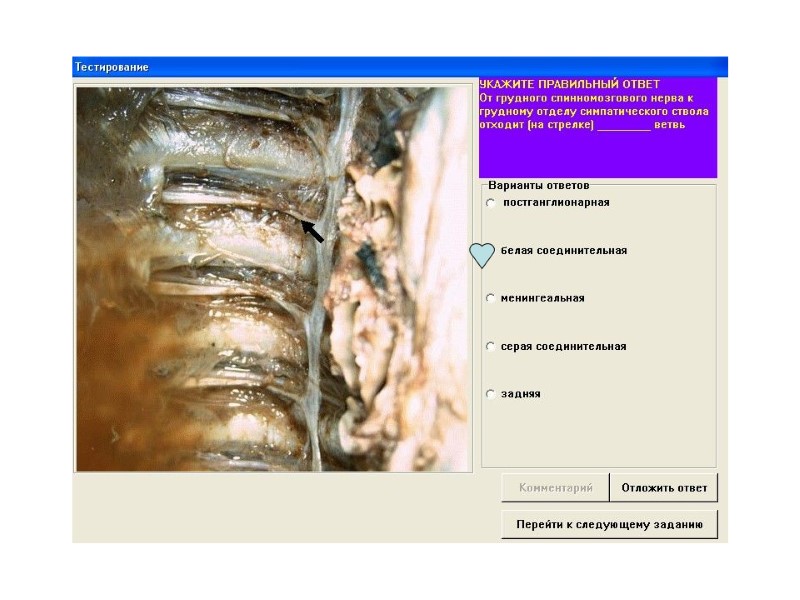Select the 'задняя' radio option
The width and height of the screenshot is (800, 600).
coord(490,394)
